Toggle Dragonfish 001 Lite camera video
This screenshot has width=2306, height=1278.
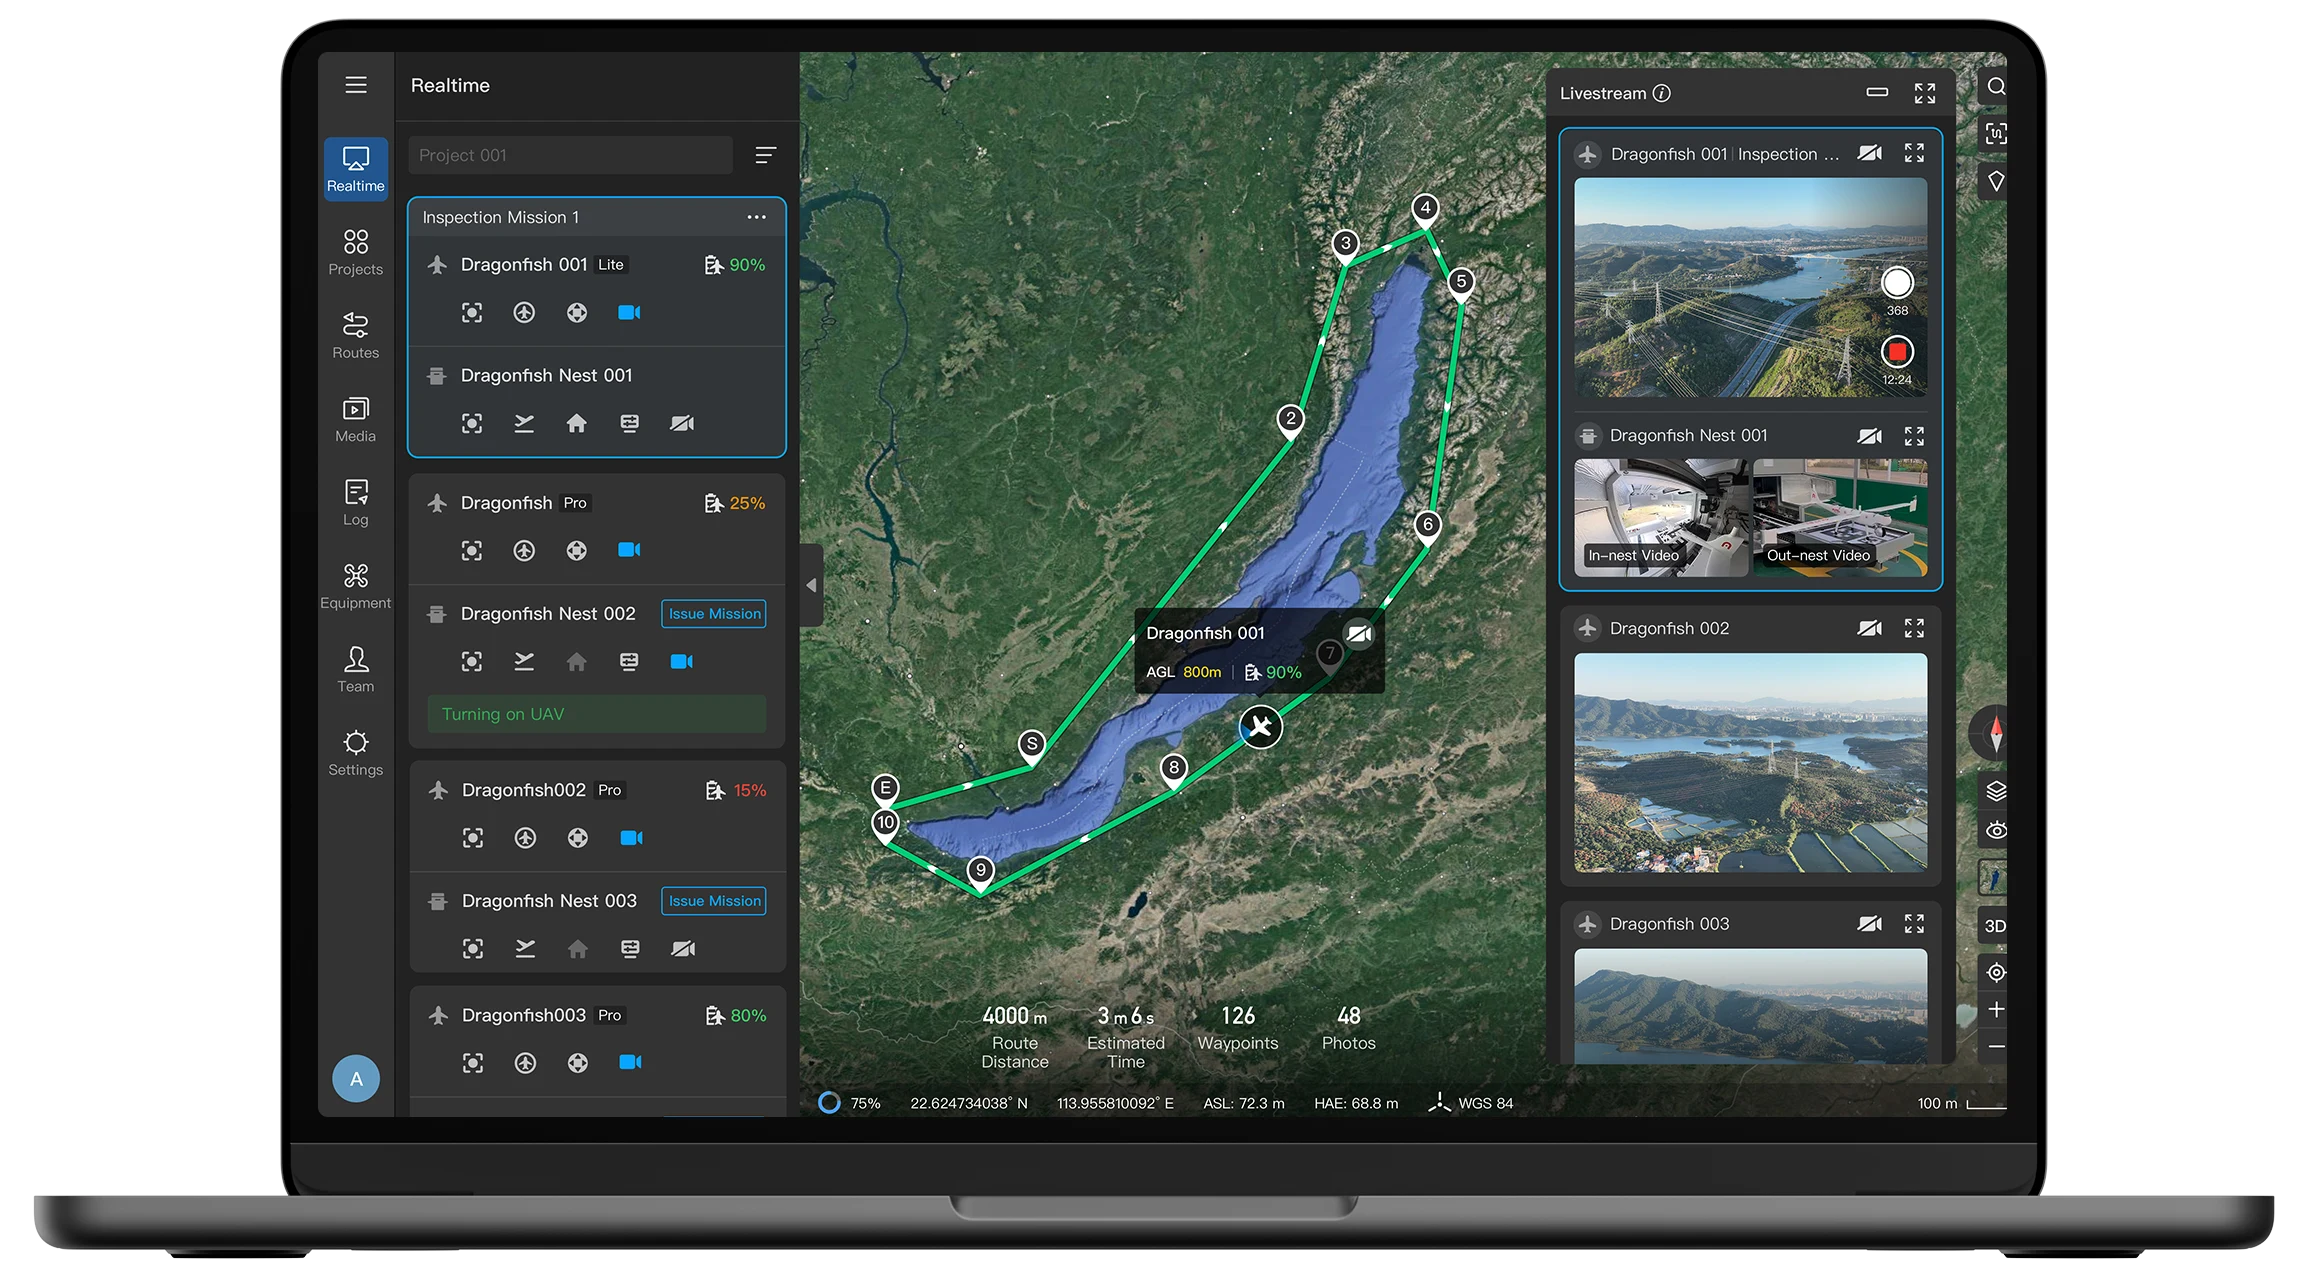[629, 313]
